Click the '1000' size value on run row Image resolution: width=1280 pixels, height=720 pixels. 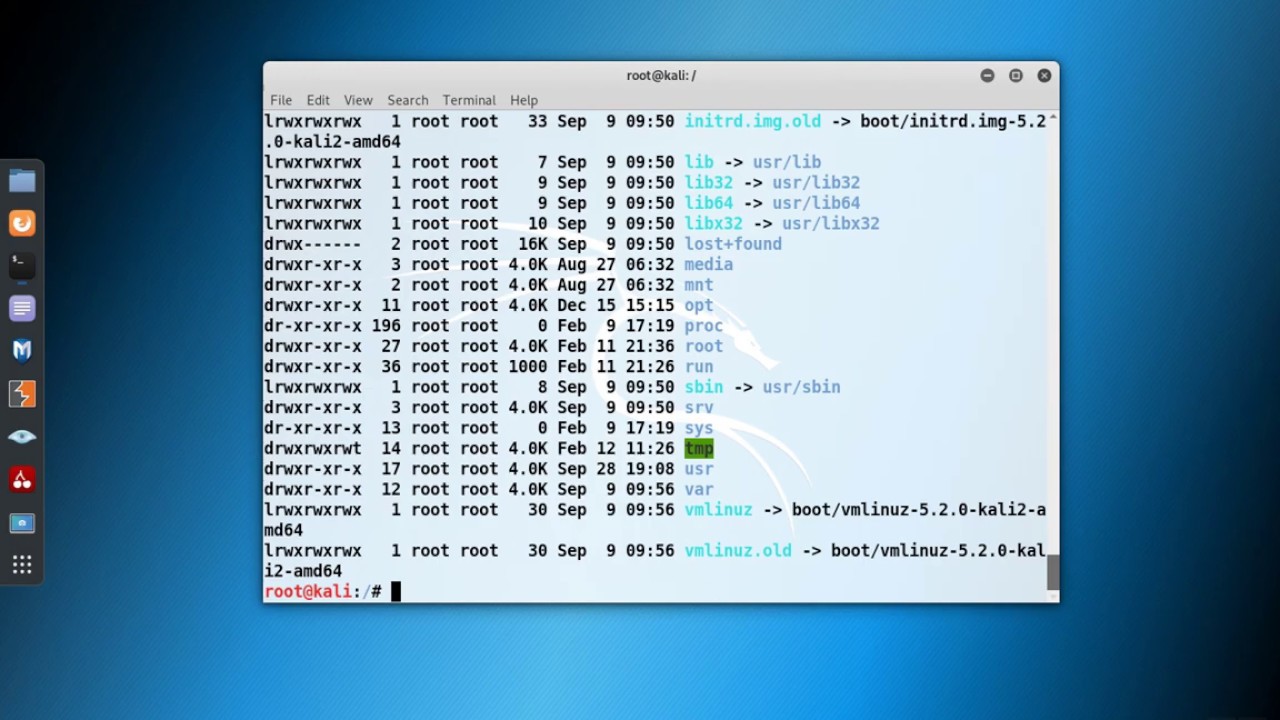point(528,367)
